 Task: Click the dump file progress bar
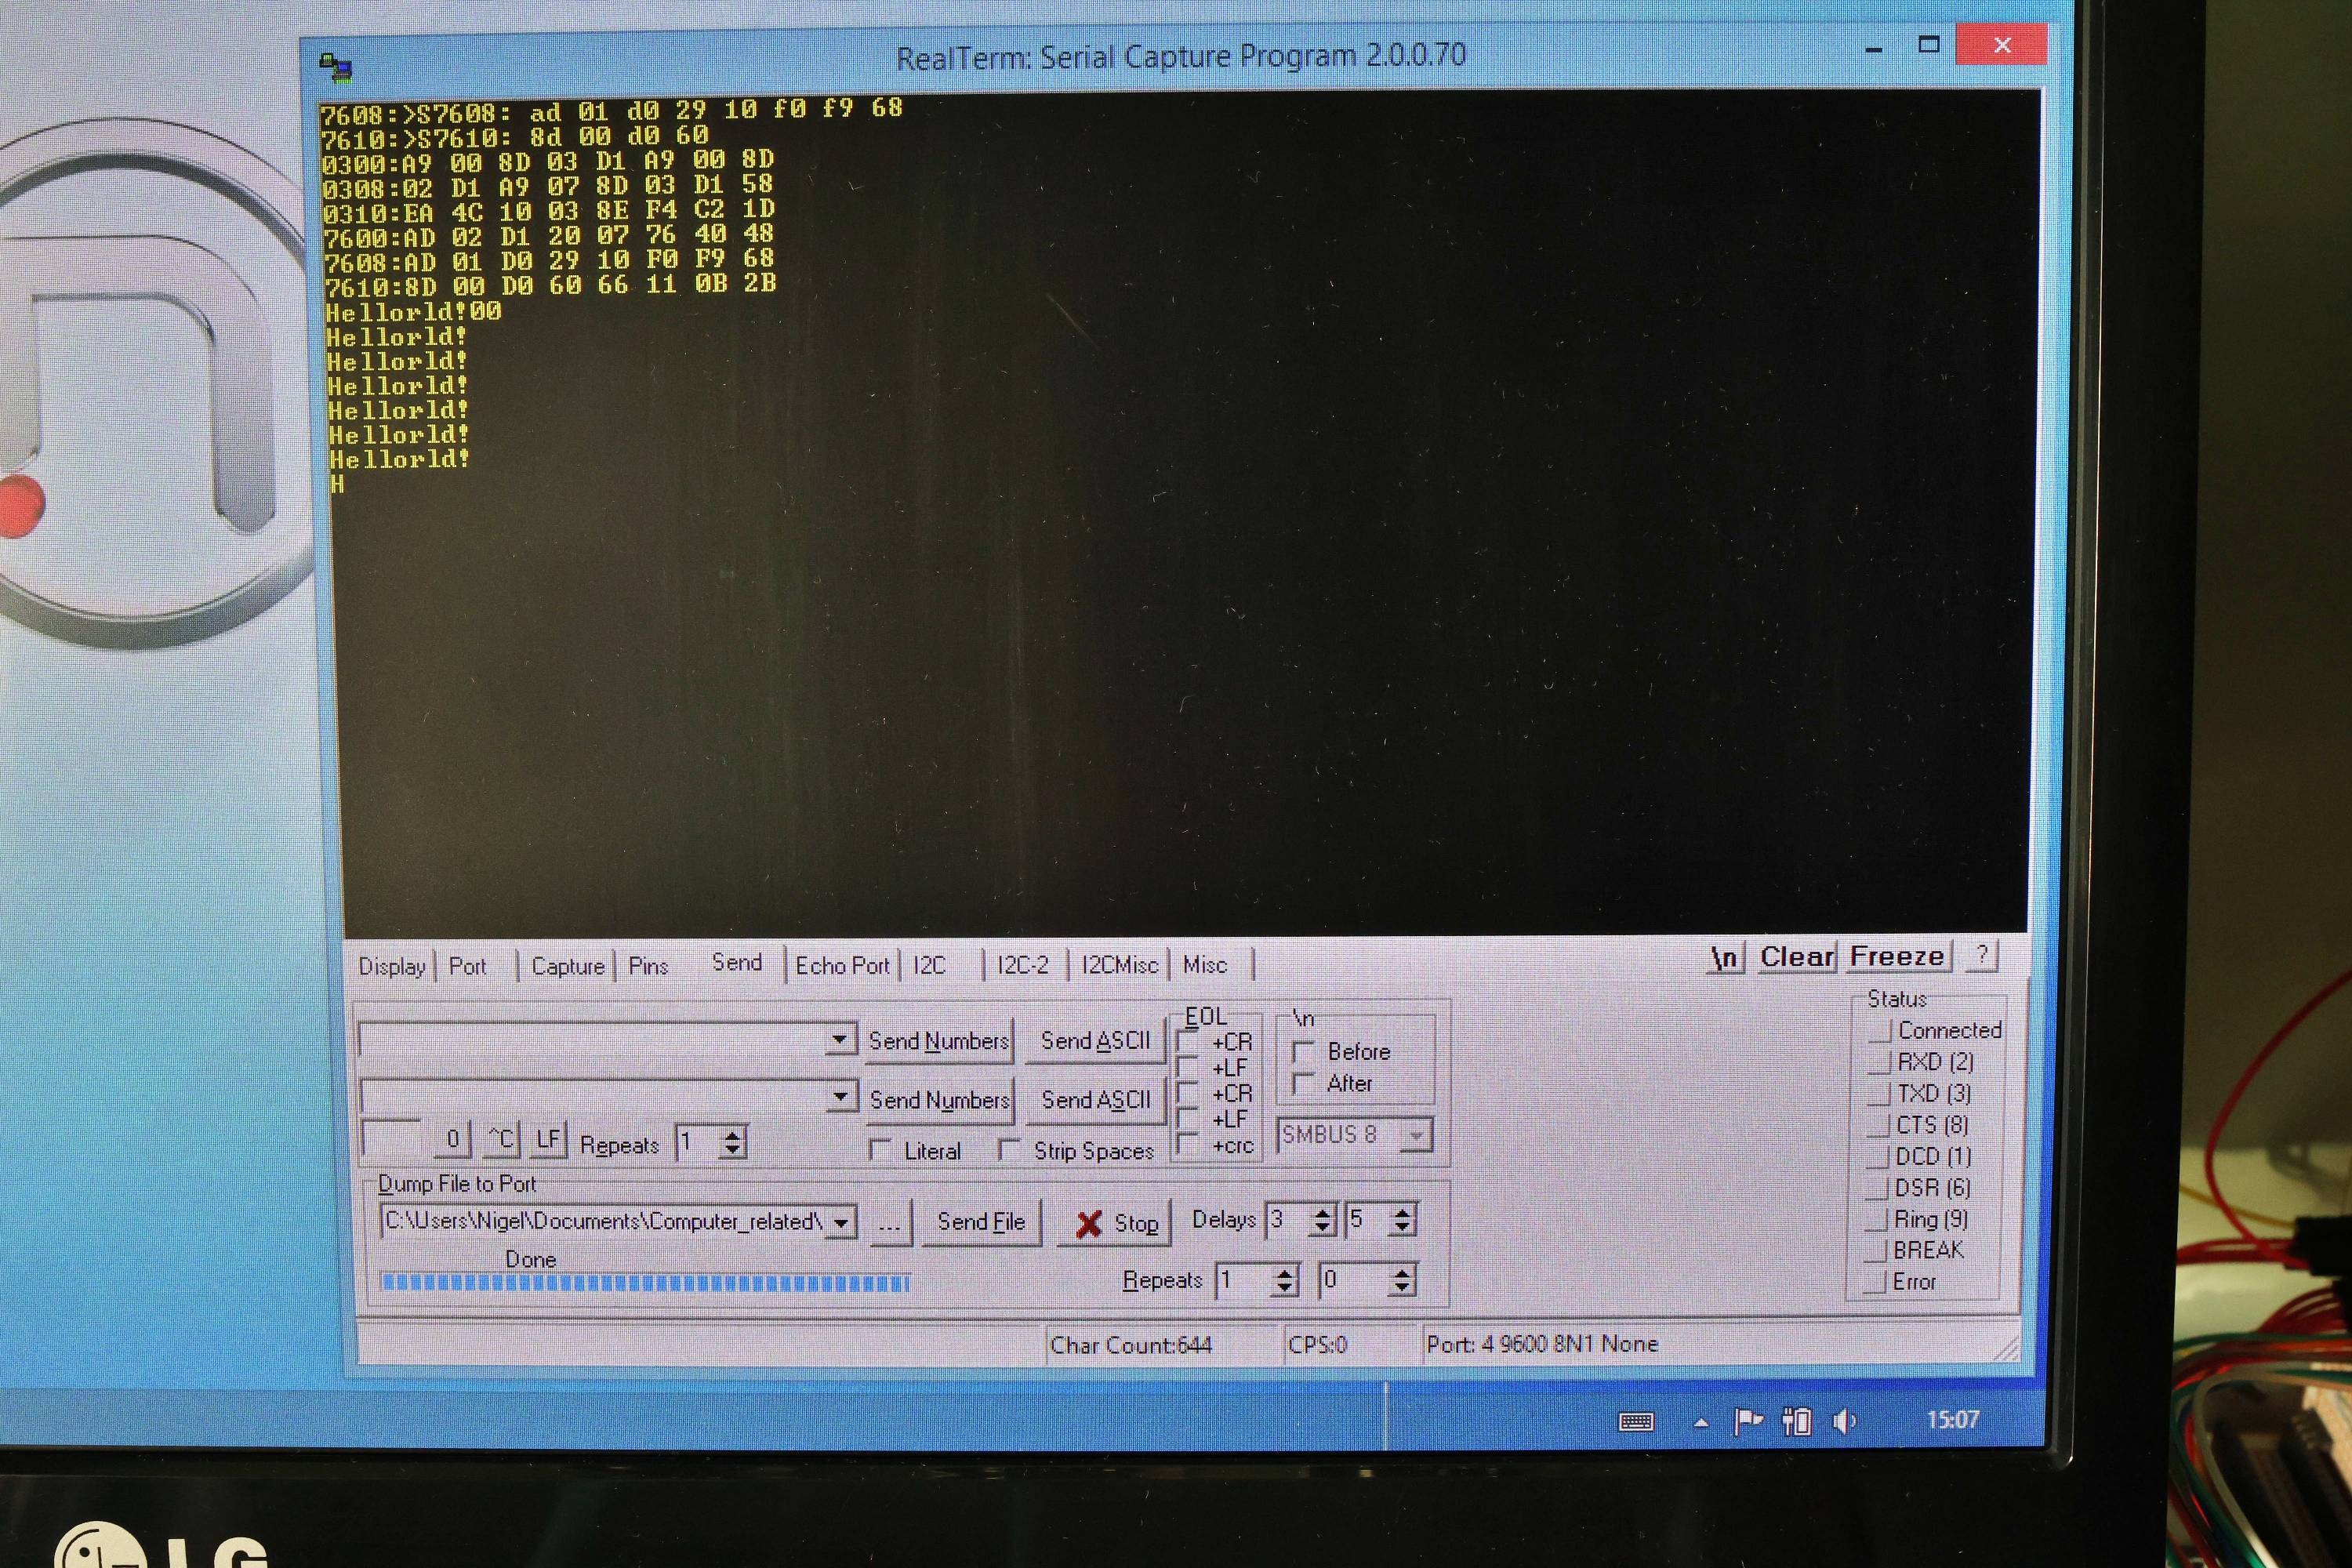click(645, 1283)
